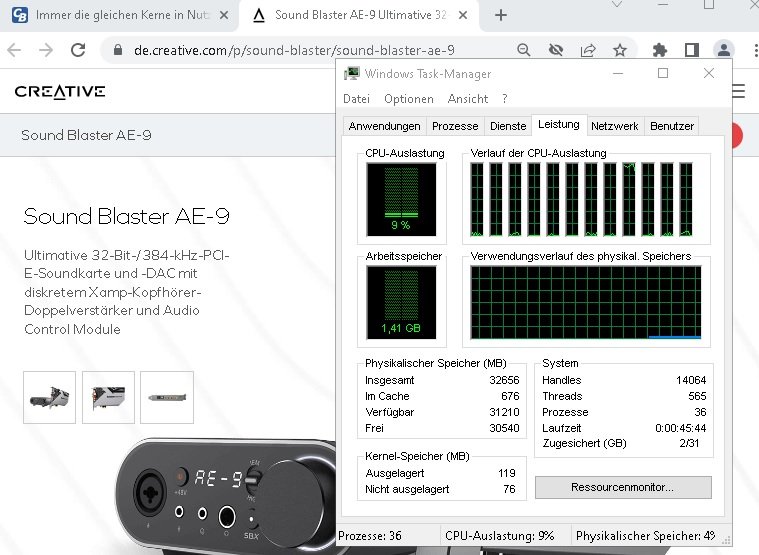
Task: Click the Arbeitsspeicher 1,41 GB gauge
Action: [x=401, y=302]
